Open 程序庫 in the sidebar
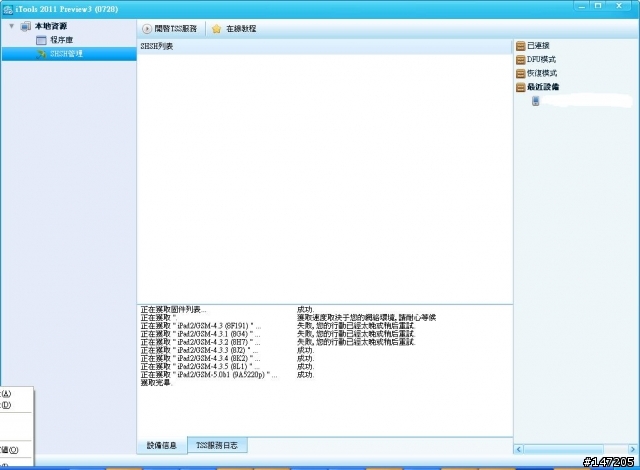640x470 pixels. (62, 40)
